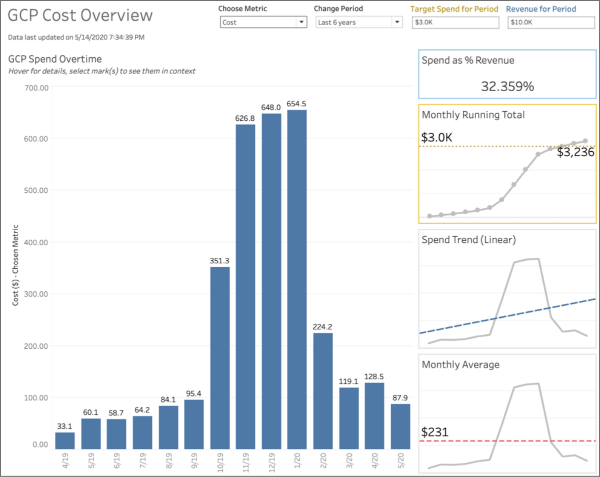Screen dimensions: 600x477
Task: Click the 2/20 bar labeled 224.2
Action: pos(323,391)
